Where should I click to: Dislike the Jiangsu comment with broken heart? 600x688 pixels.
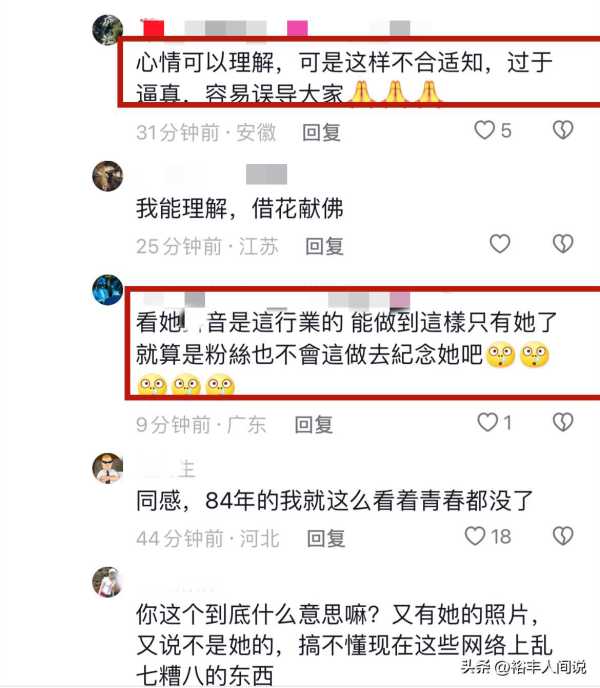[x=563, y=244]
